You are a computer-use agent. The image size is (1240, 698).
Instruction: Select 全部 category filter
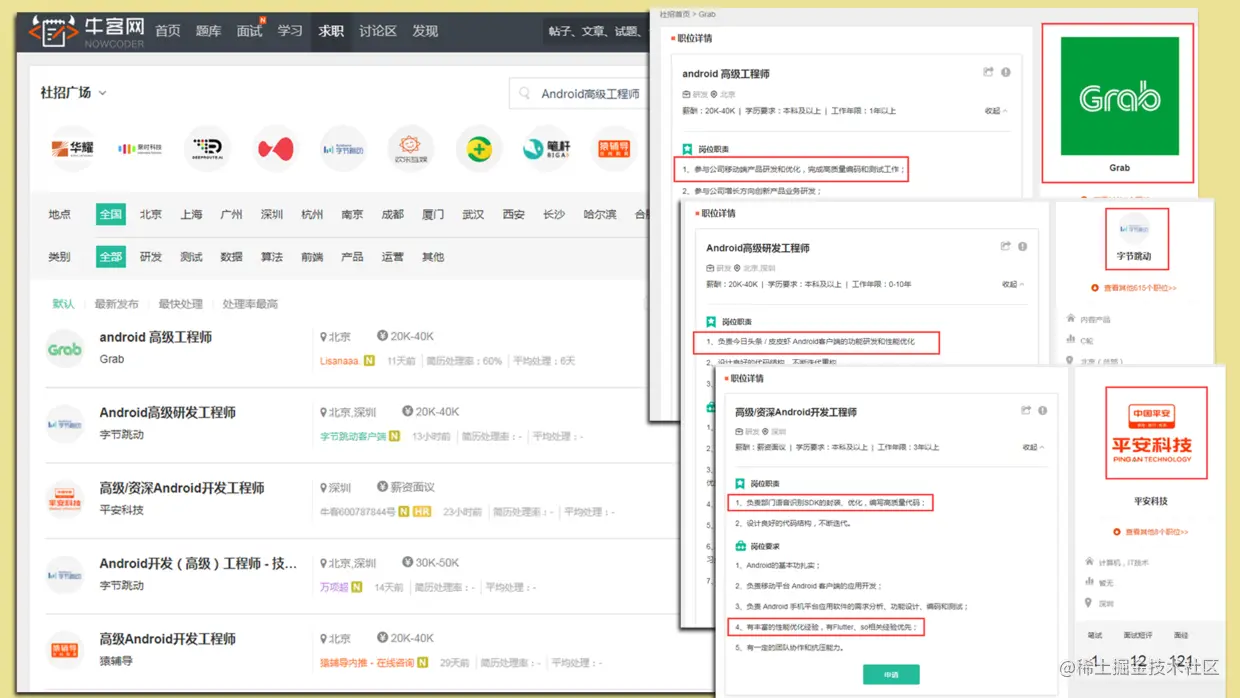tap(111, 257)
